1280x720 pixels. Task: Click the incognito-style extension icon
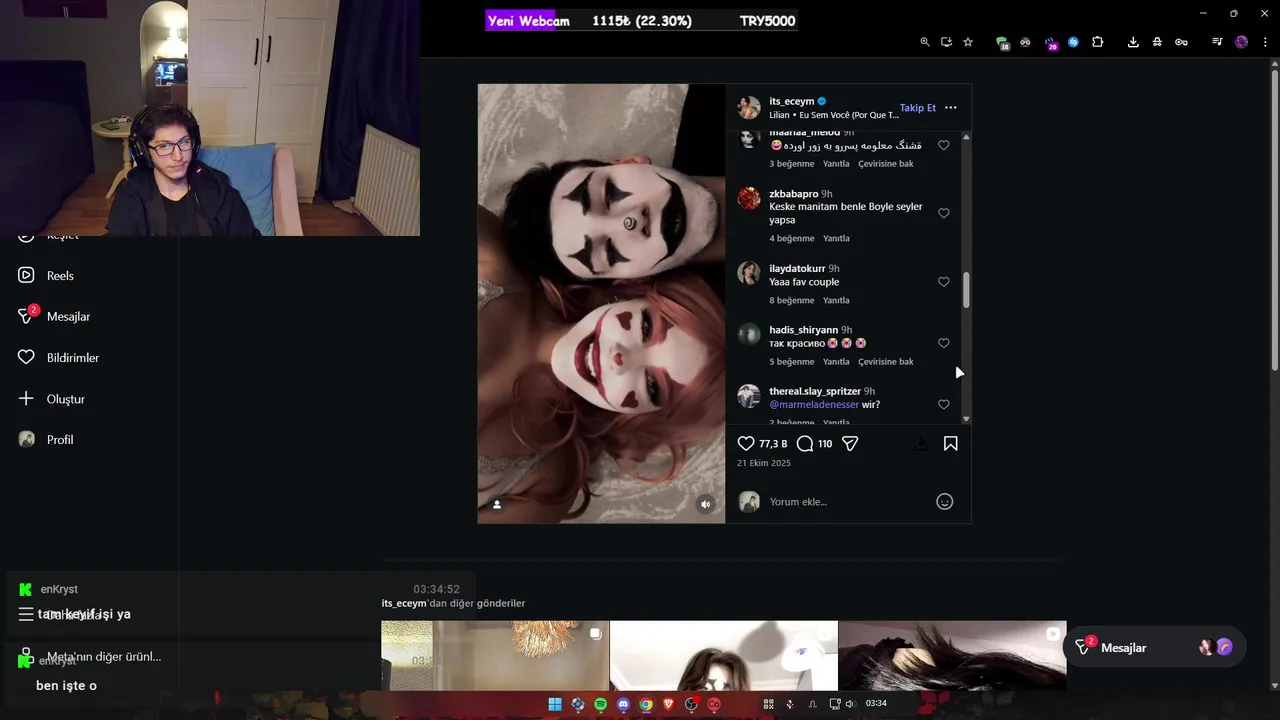[x=1157, y=42]
